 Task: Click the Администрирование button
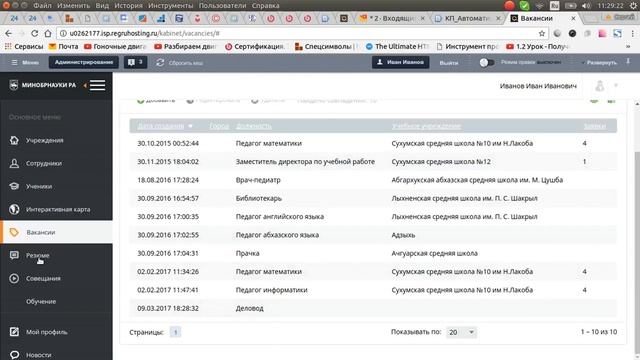pos(84,62)
